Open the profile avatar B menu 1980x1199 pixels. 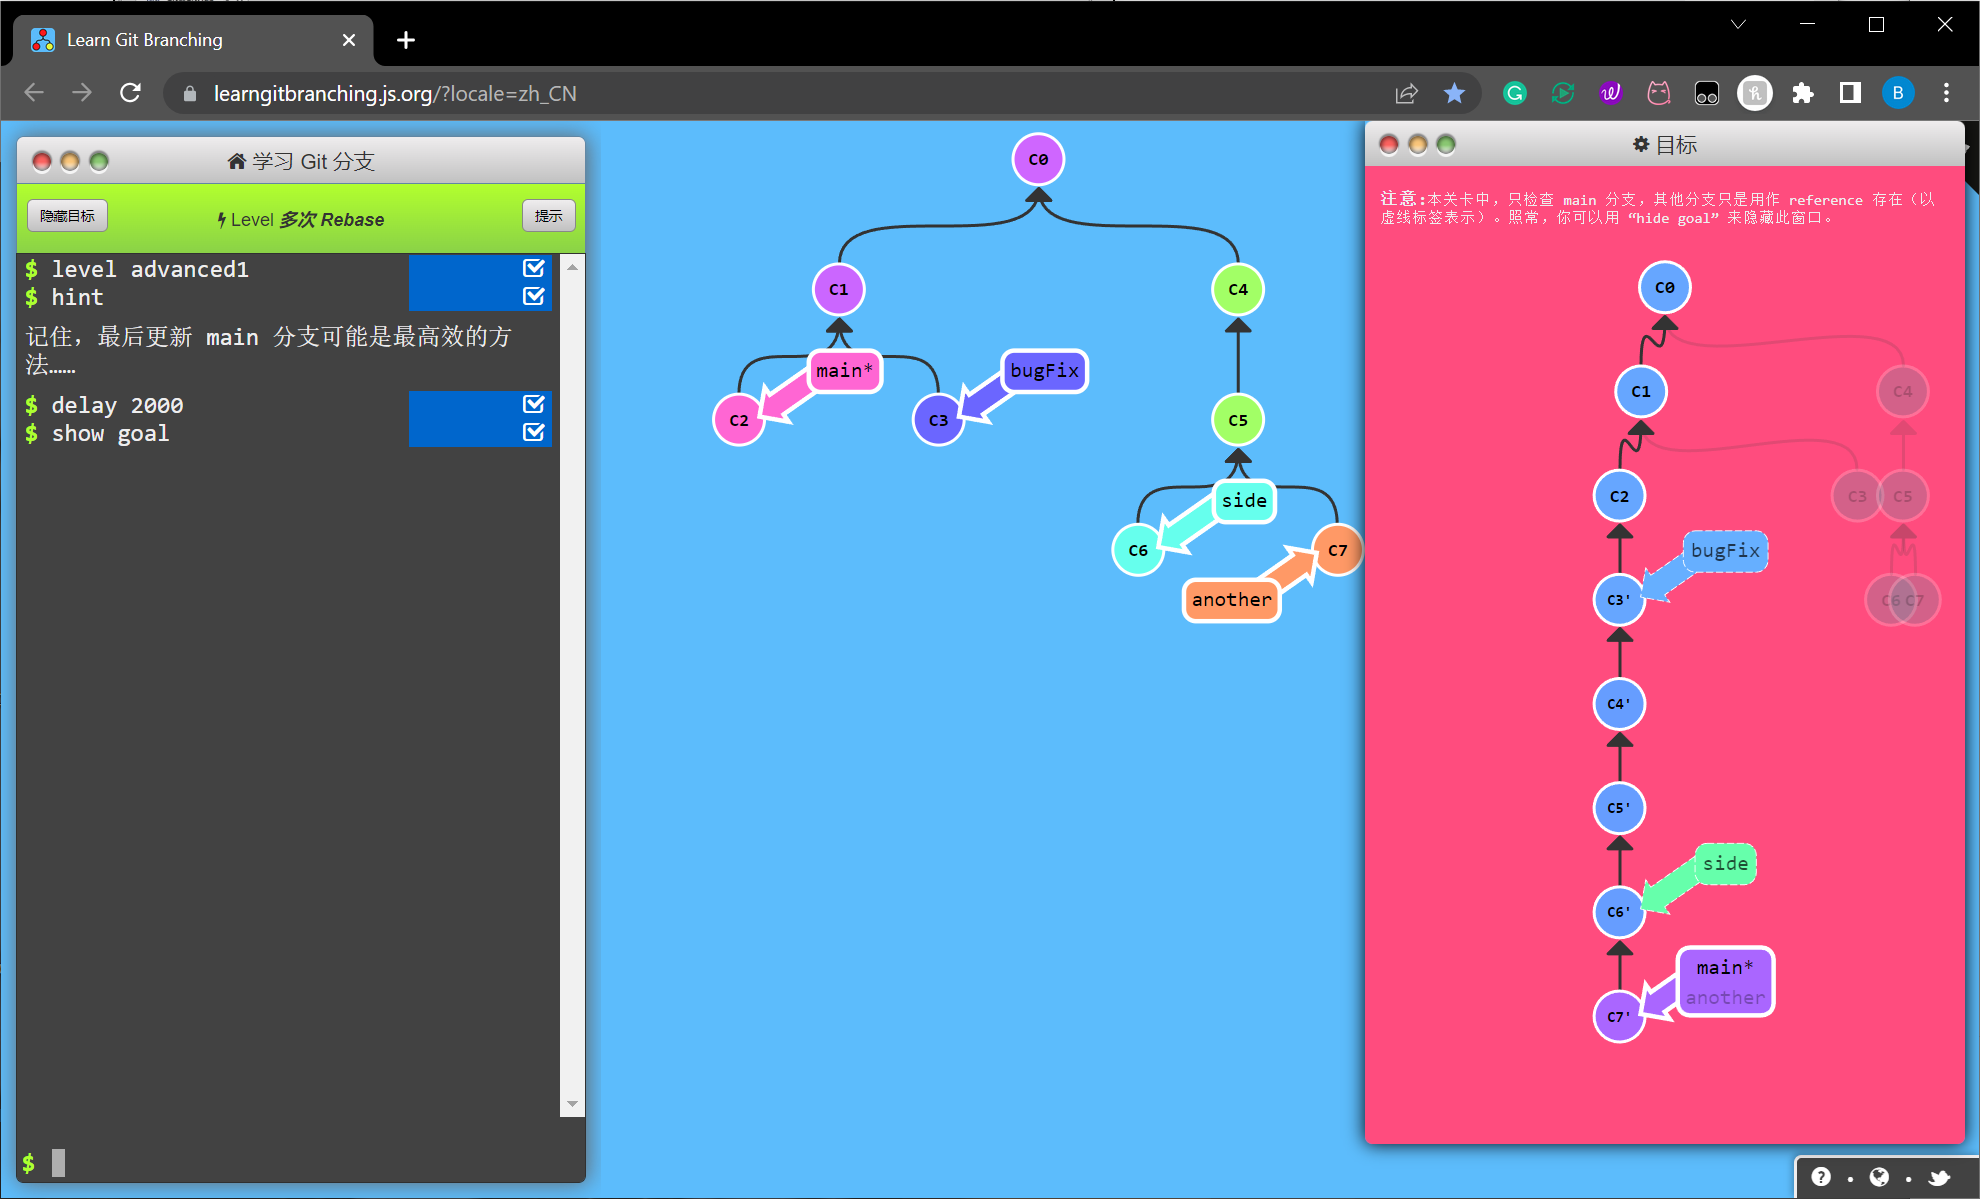pos(1899,93)
